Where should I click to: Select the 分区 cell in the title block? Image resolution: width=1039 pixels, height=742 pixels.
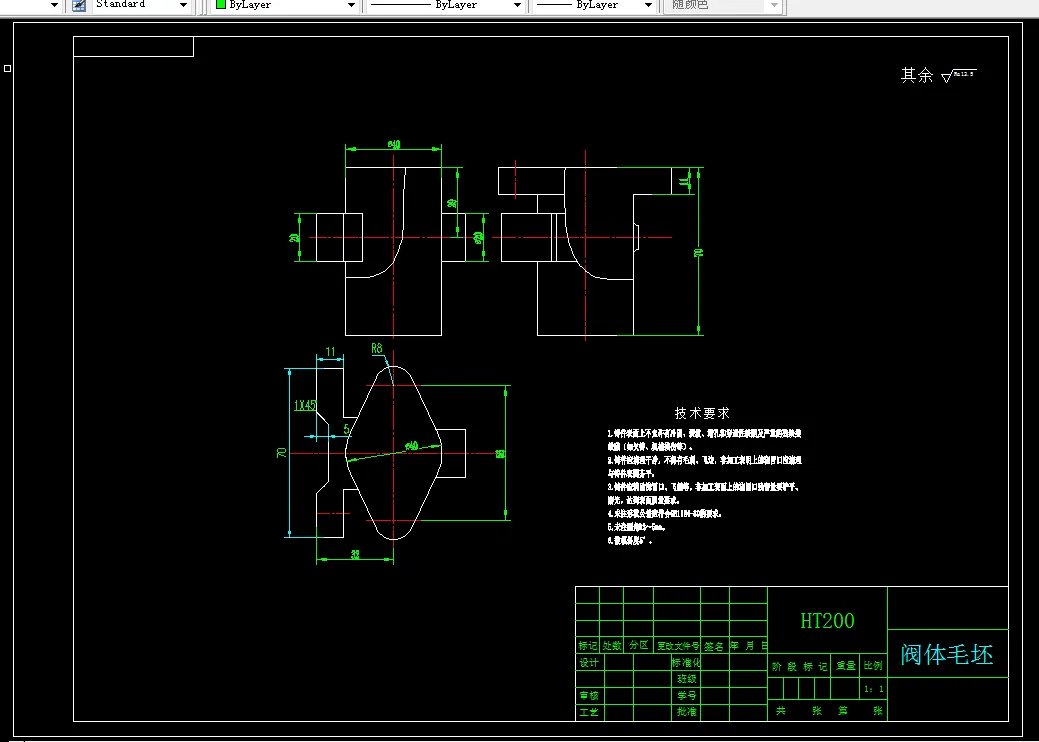pos(639,645)
